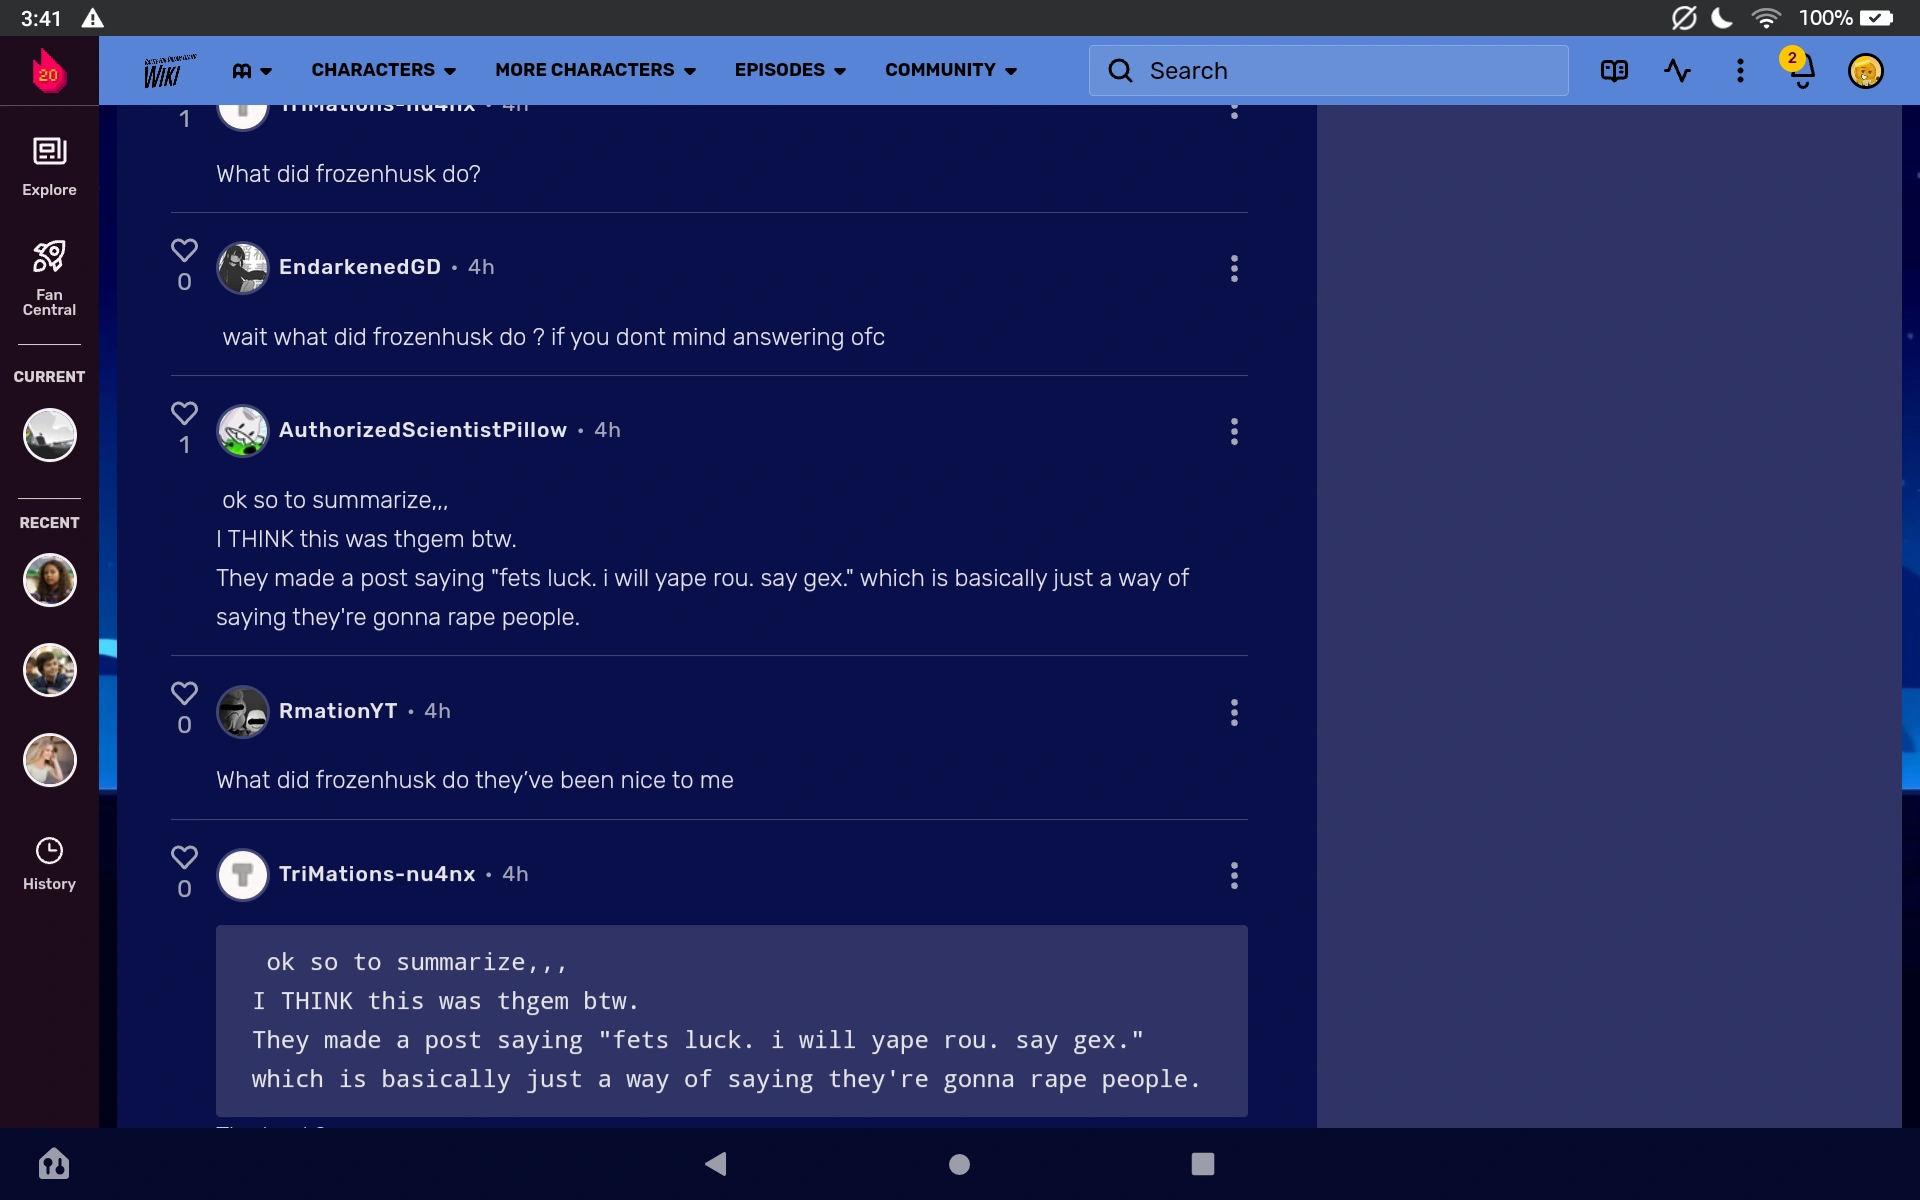Image resolution: width=1920 pixels, height=1200 pixels.
Task: Expand the COMMUNITY dropdown menu
Action: click(x=950, y=70)
